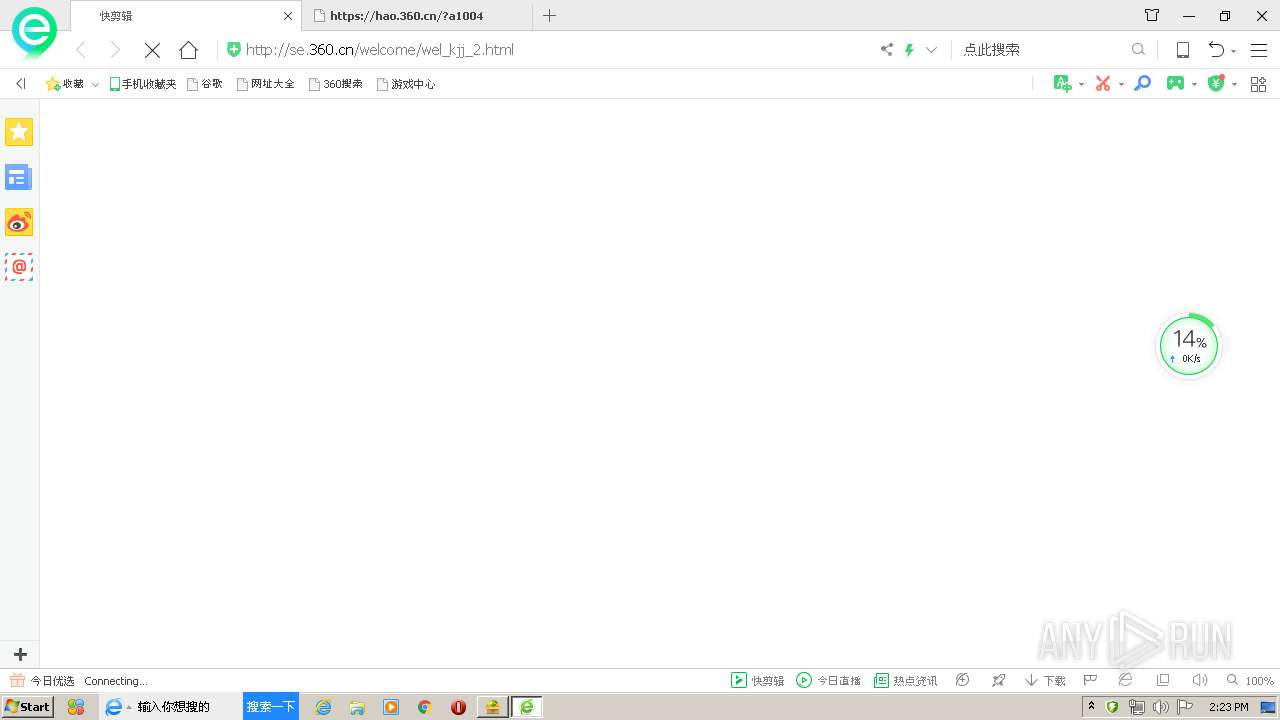Click the rocket icon in status bar
Viewport: 1280px width, 720px height.
[x=998, y=680]
